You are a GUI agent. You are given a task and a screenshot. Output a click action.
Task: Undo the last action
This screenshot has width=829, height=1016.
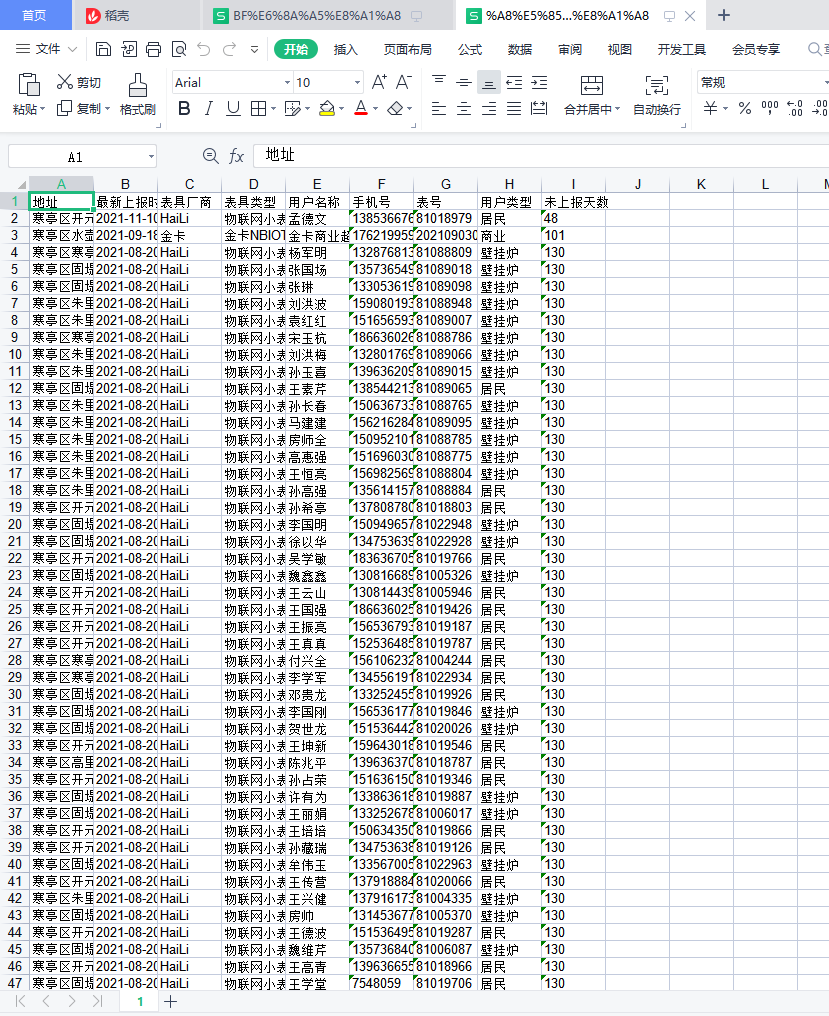(204, 49)
